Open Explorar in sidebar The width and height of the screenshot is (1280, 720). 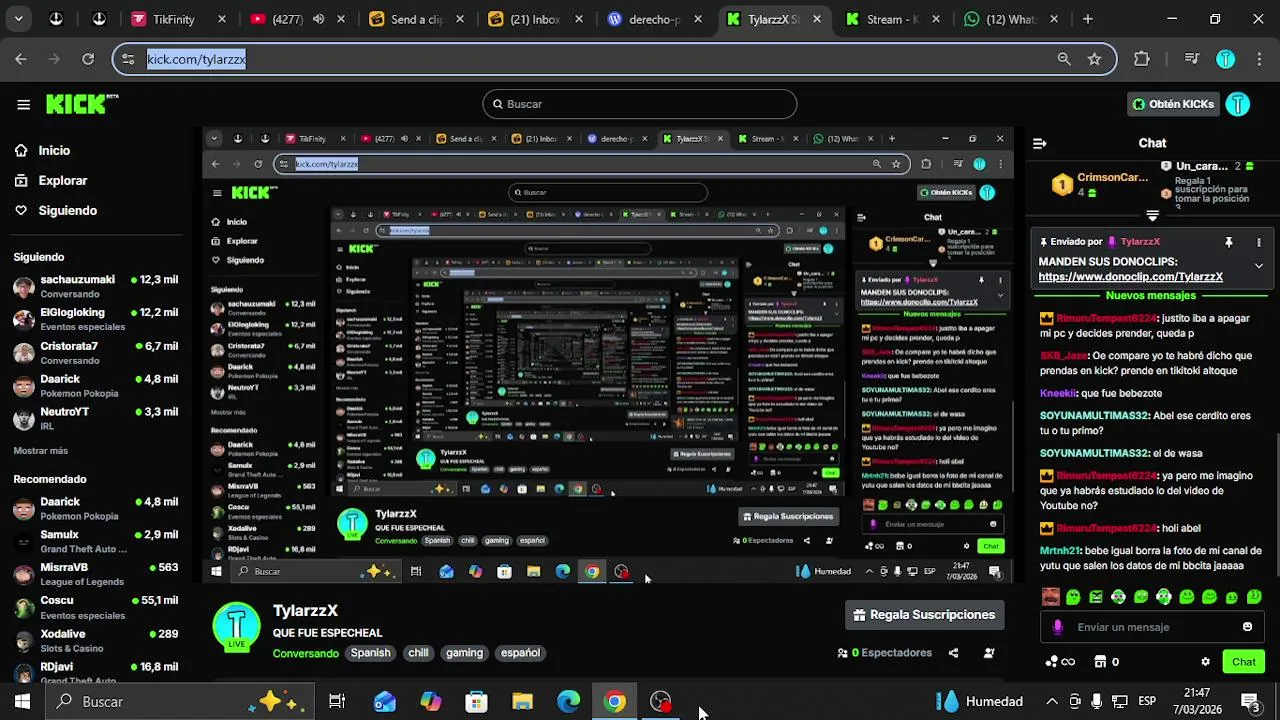[51, 180]
